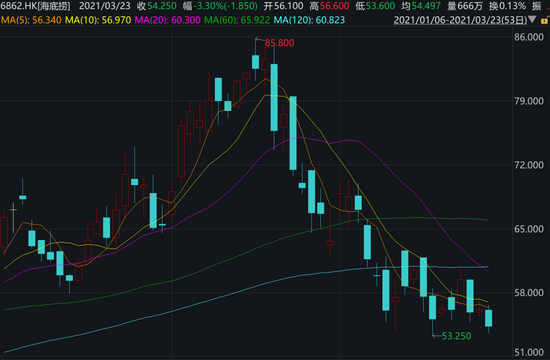Click the 72.000 price axis label
This screenshot has height=360, width=550.
click(x=529, y=165)
